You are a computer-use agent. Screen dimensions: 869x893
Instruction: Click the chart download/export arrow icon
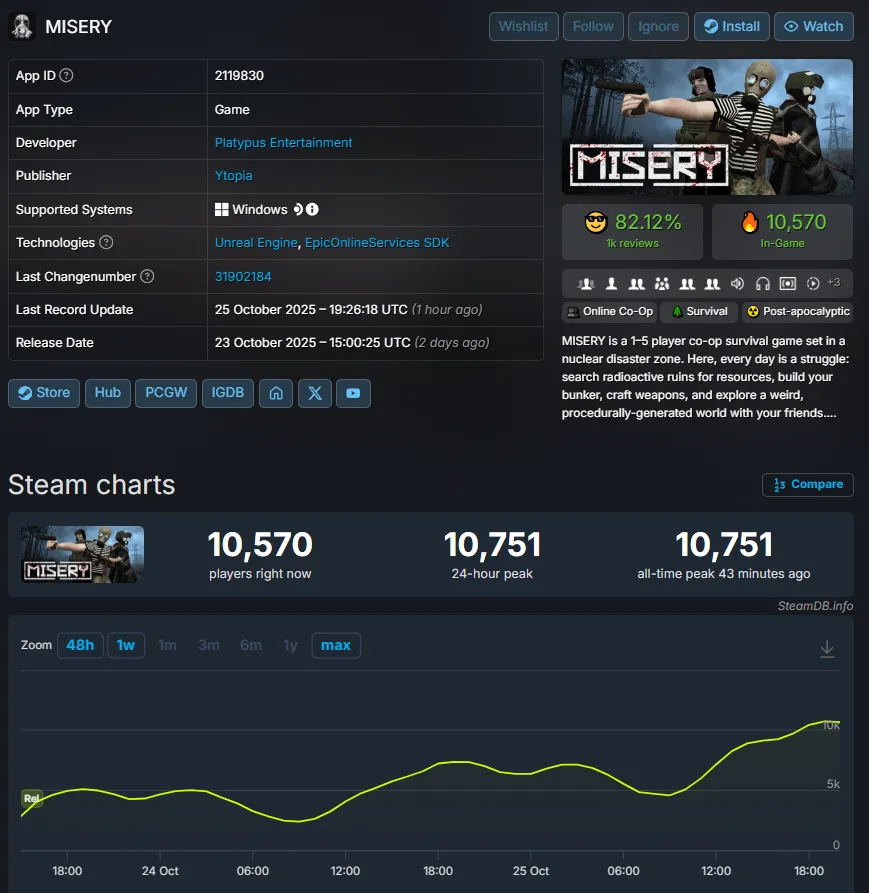pyautogui.click(x=827, y=649)
